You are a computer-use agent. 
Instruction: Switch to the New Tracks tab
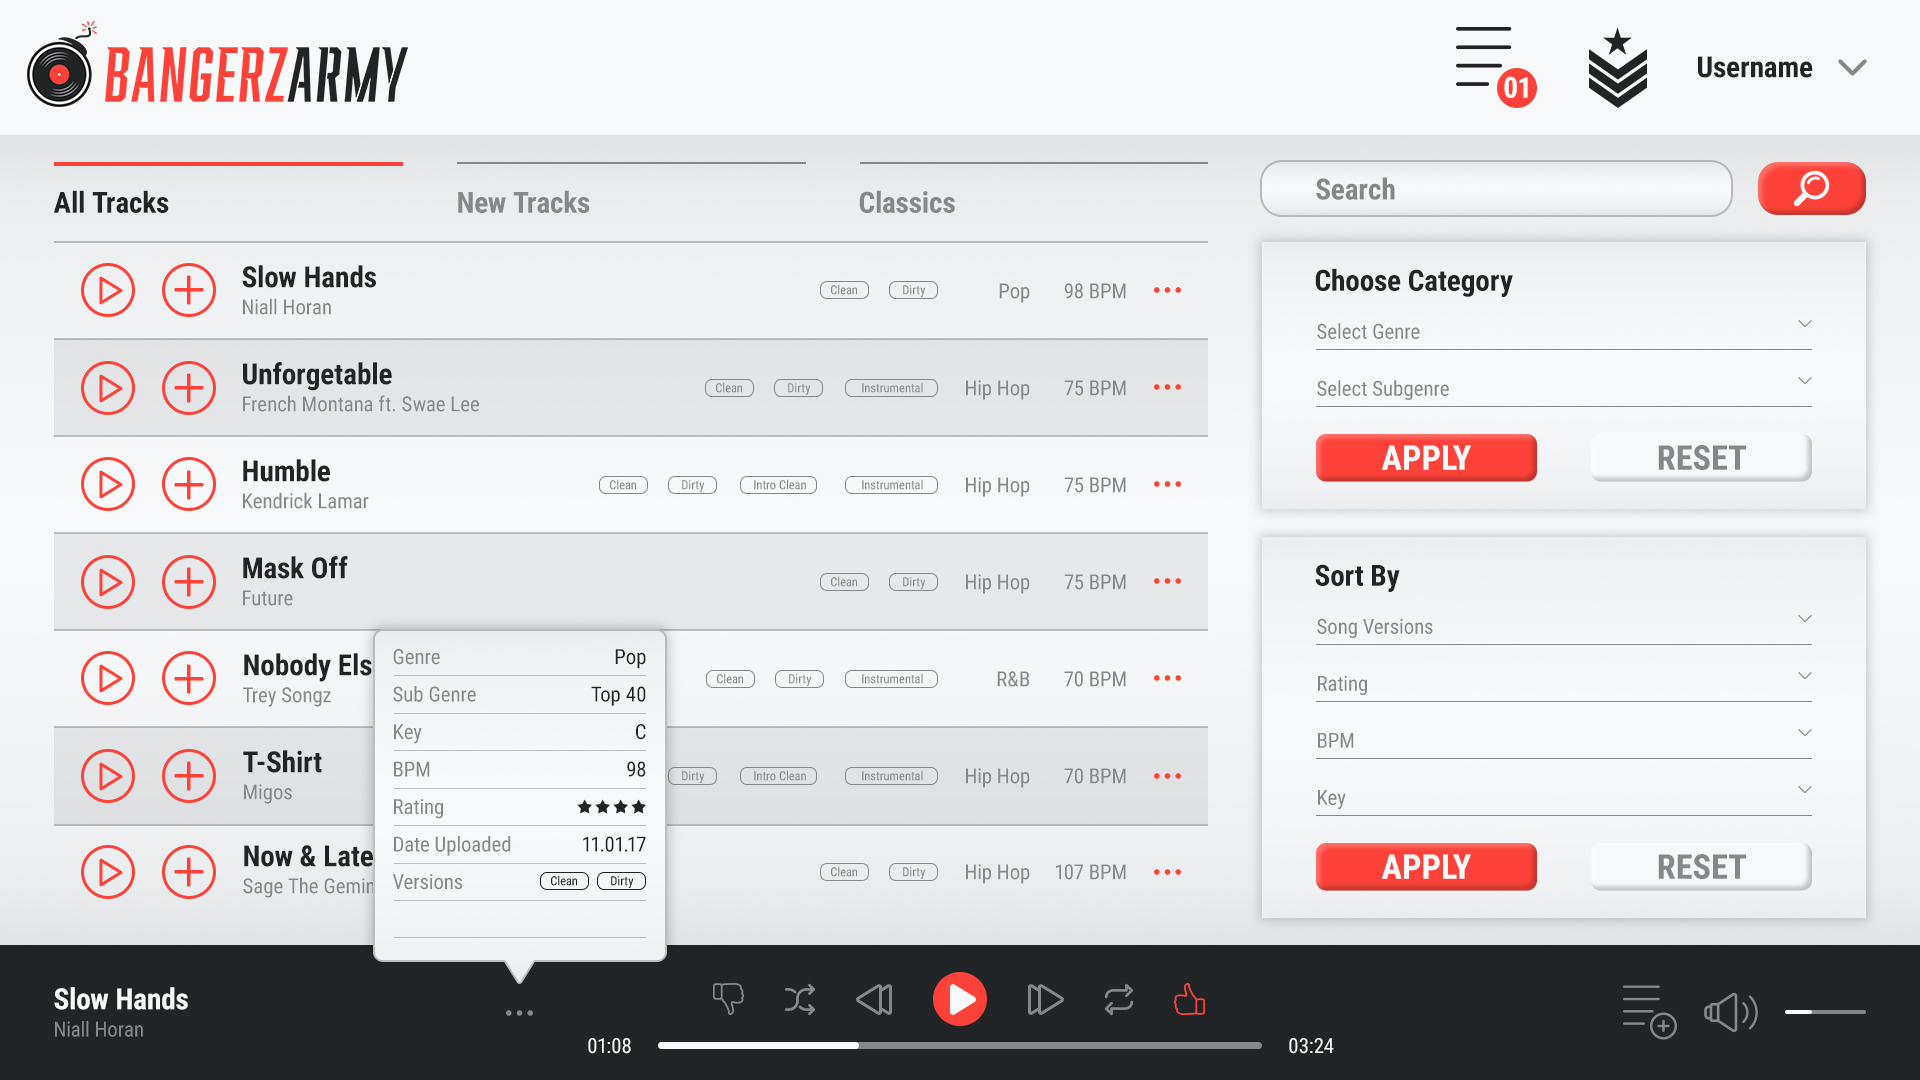(523, 202)
